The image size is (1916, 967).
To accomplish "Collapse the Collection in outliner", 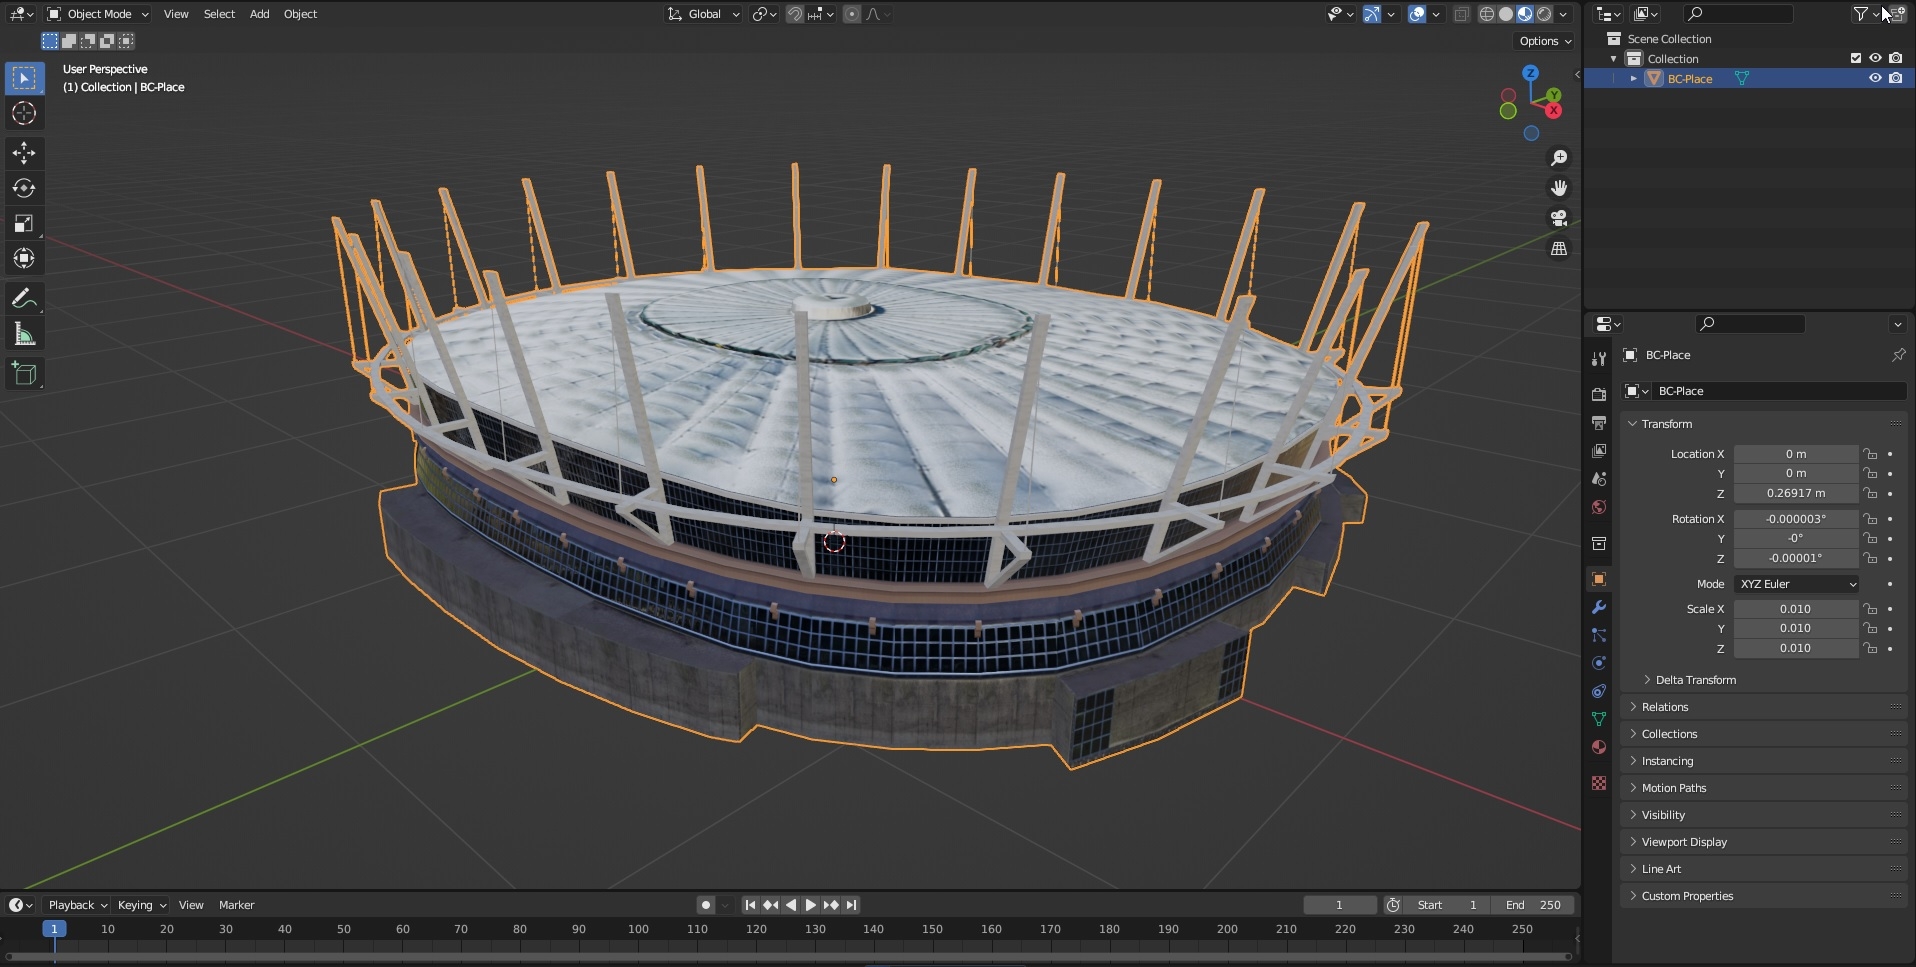I will tap(1613, 58).
